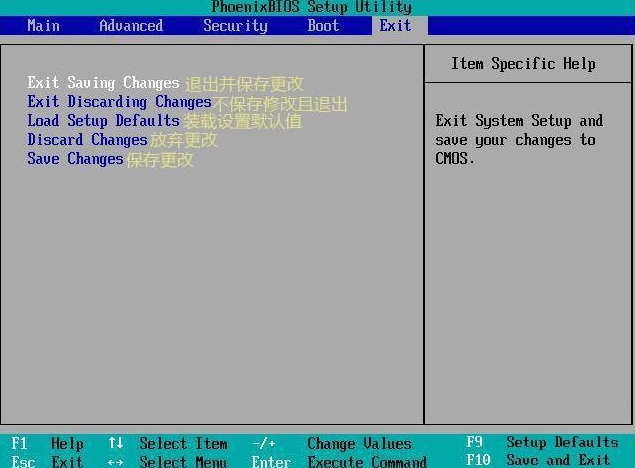Pick the Discard Changes option
The width and height of the screenshot is (635, 468).
point(87,140)
